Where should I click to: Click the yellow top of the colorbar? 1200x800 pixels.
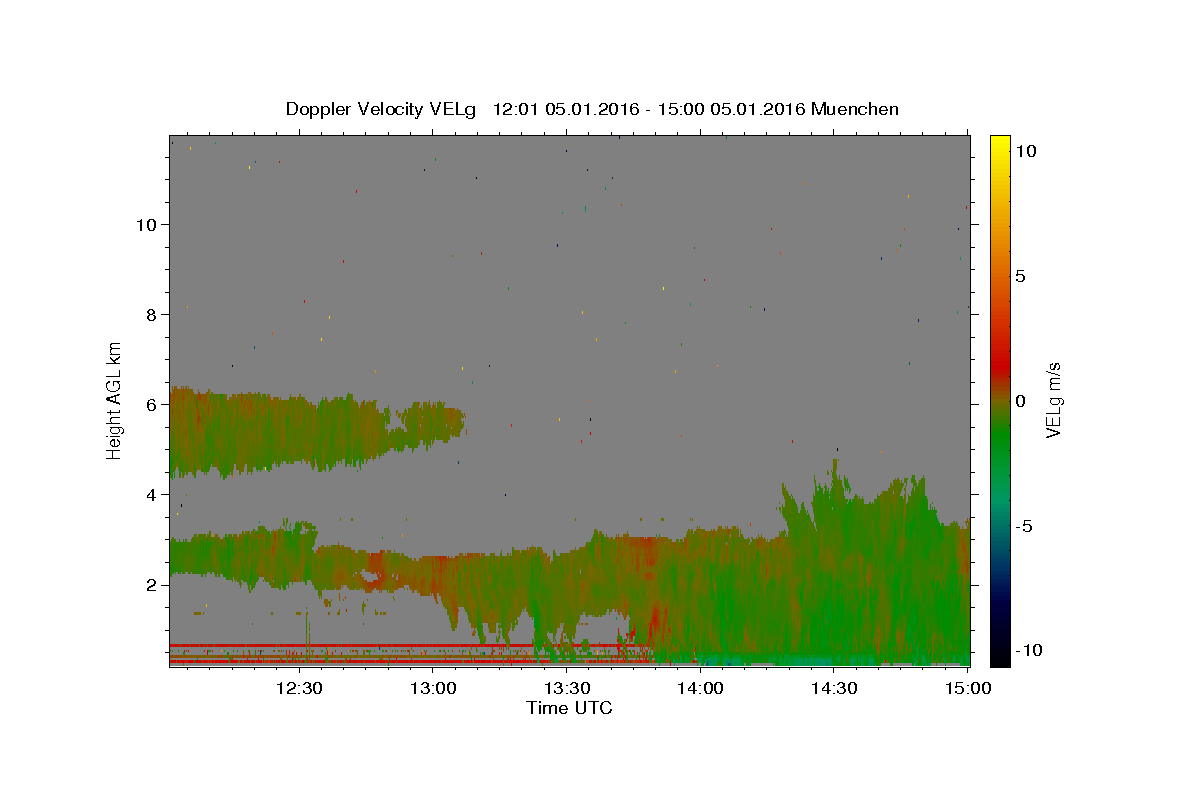(1000, 142)
